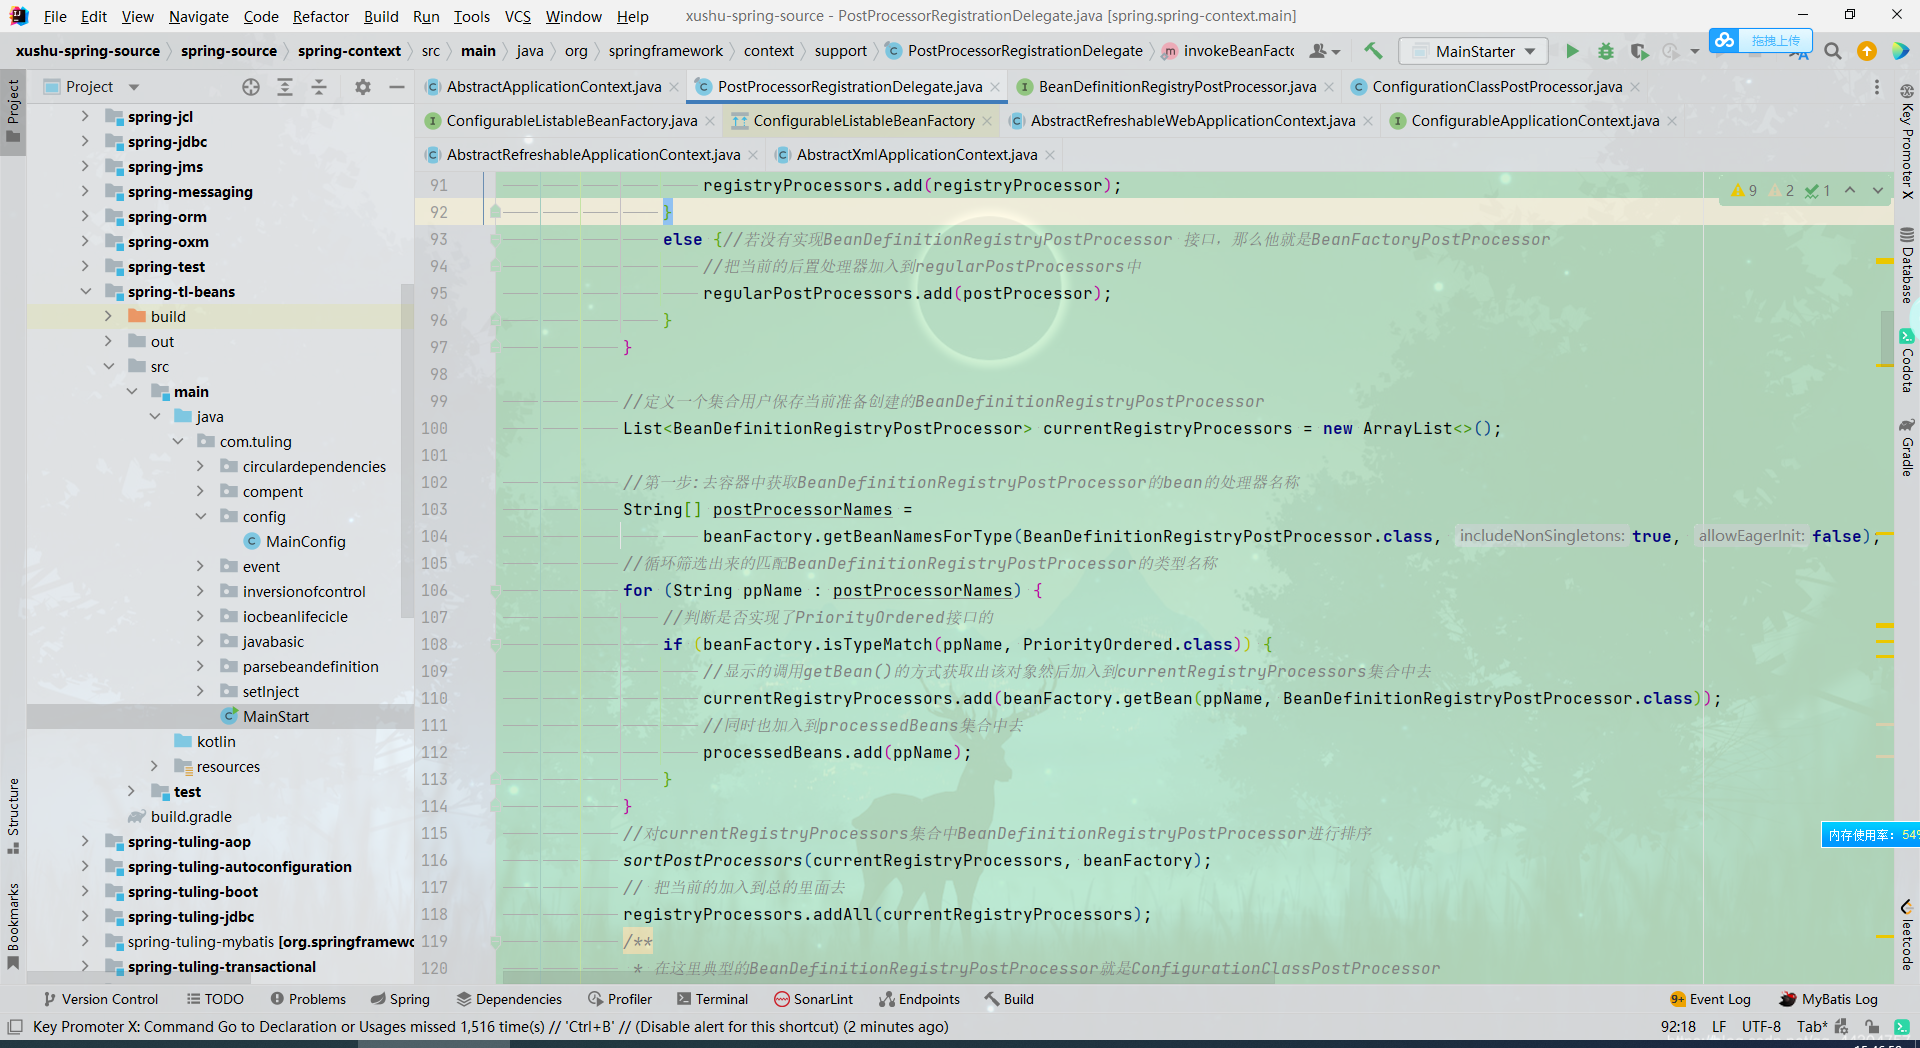Screen dimensions: 1920x1048
Task: Open the Project view mode dropdown
Action: click(x=134, y=87)
